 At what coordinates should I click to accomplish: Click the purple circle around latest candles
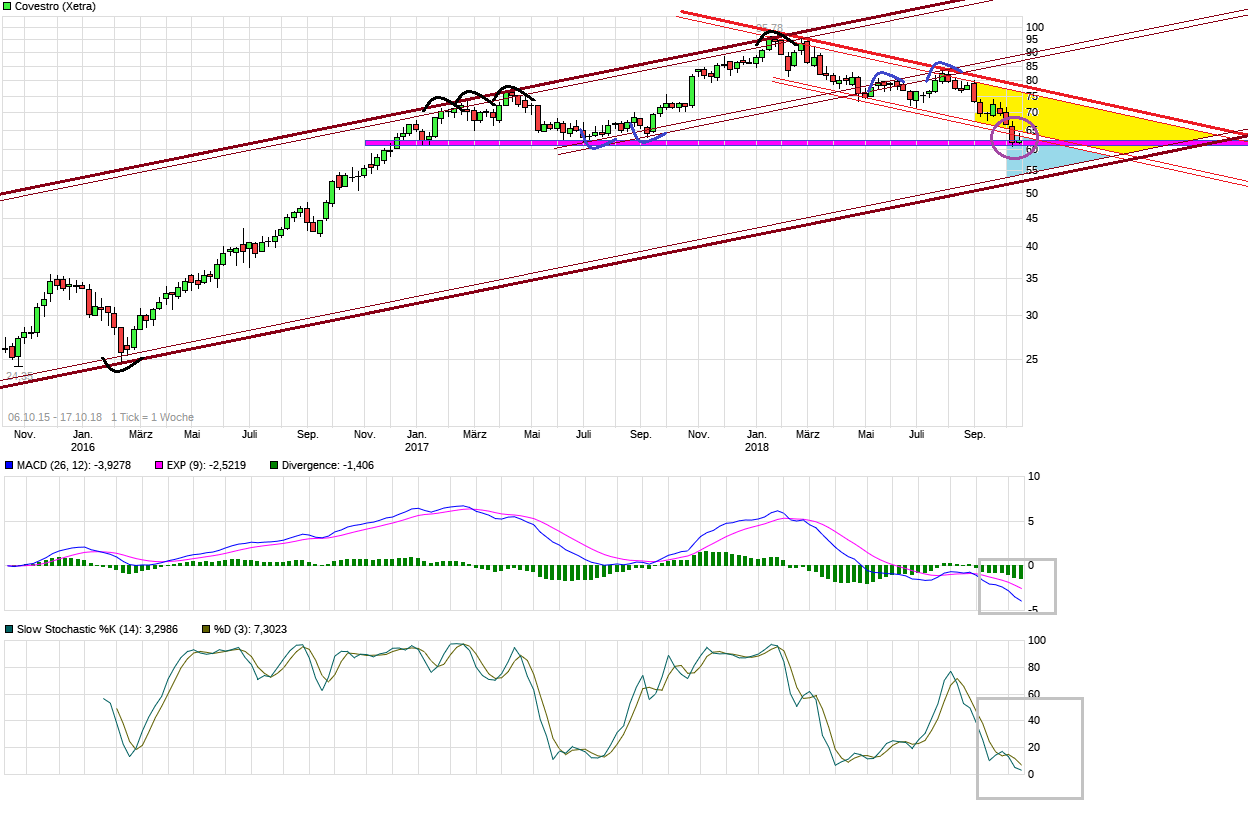1015,138
